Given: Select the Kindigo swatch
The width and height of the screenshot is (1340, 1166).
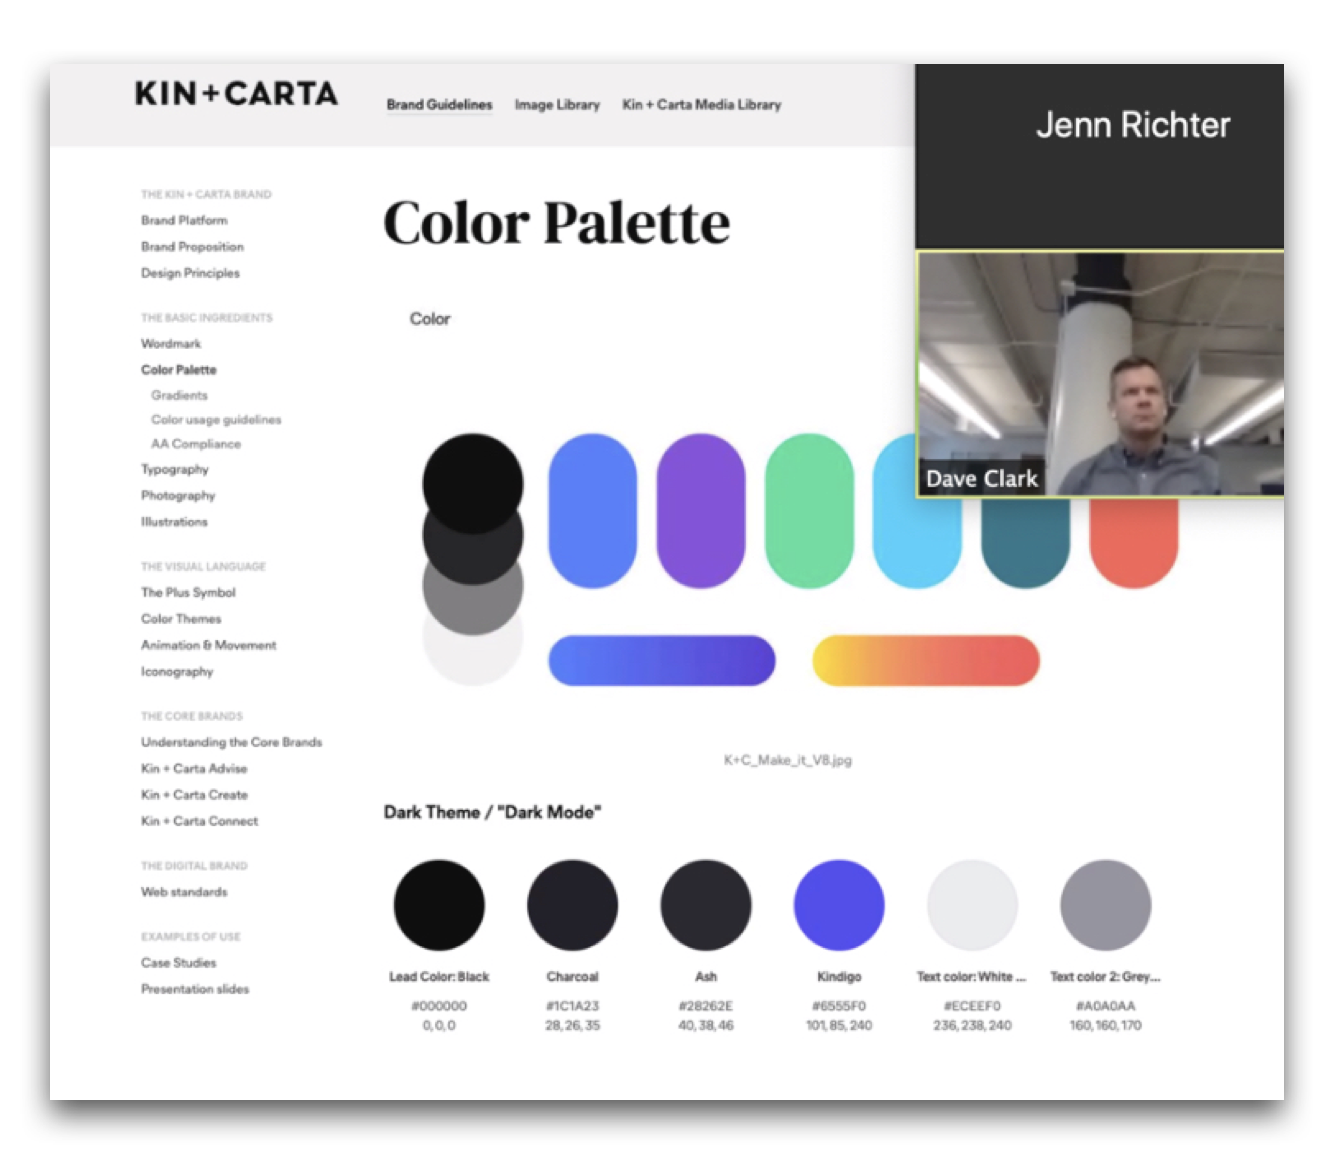Looking at the screenshot, I should [x=839, y=905].
